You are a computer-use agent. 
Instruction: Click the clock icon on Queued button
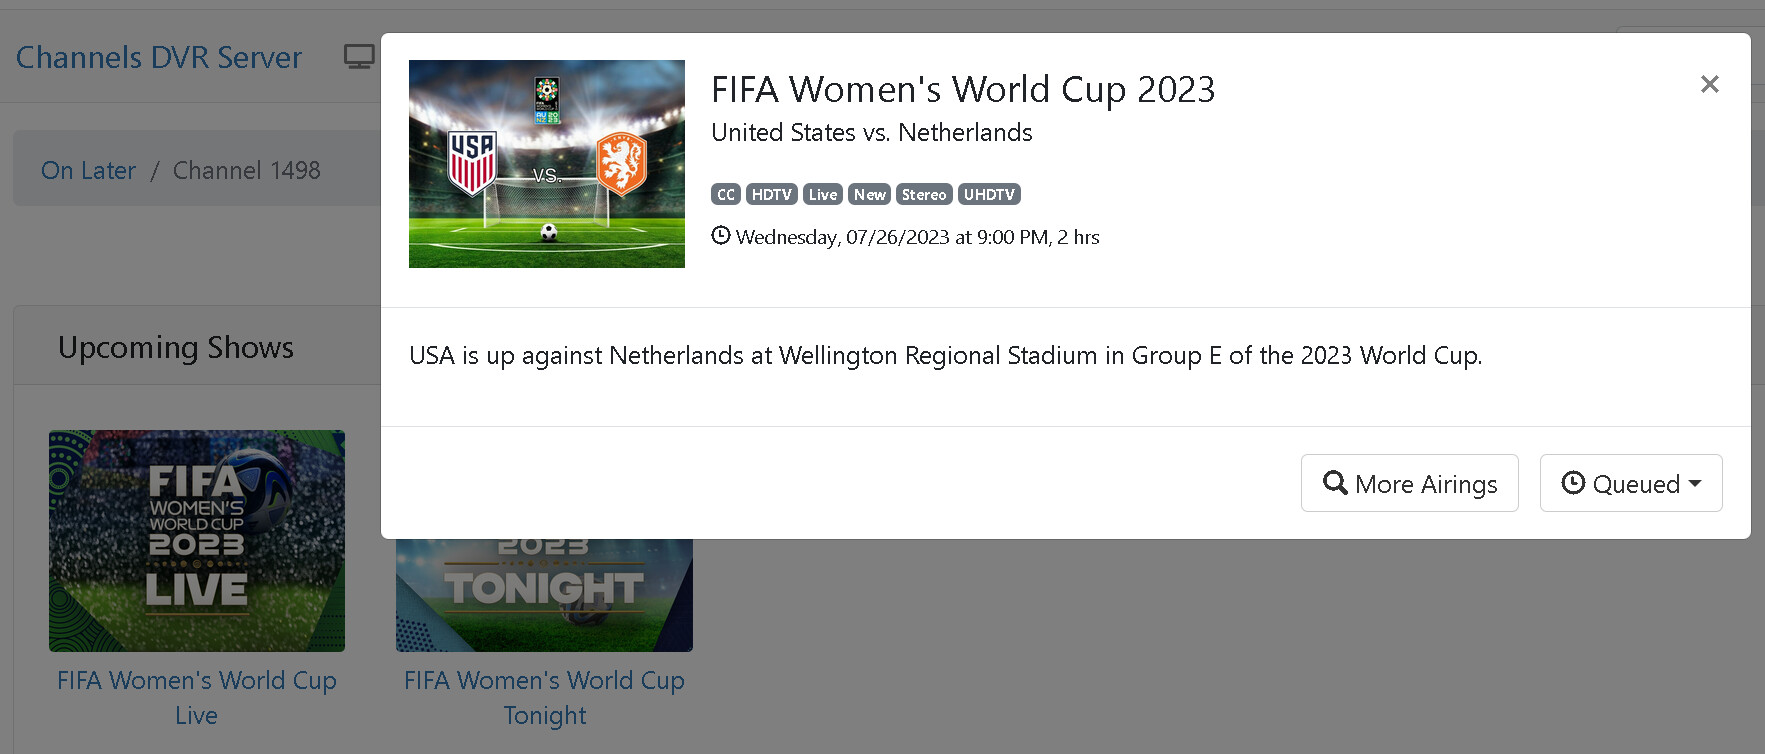pyautogui.click(x=1573, y=483)
